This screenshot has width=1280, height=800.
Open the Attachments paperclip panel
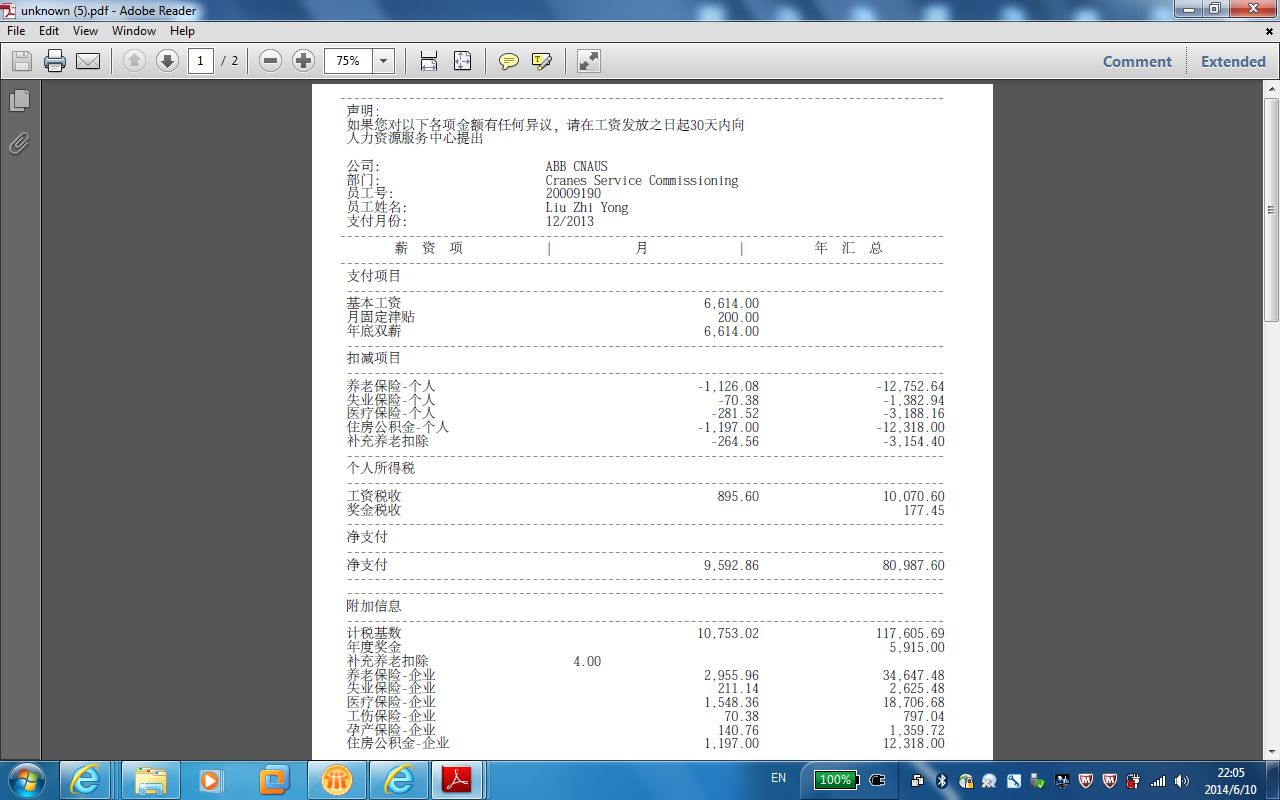19,143
